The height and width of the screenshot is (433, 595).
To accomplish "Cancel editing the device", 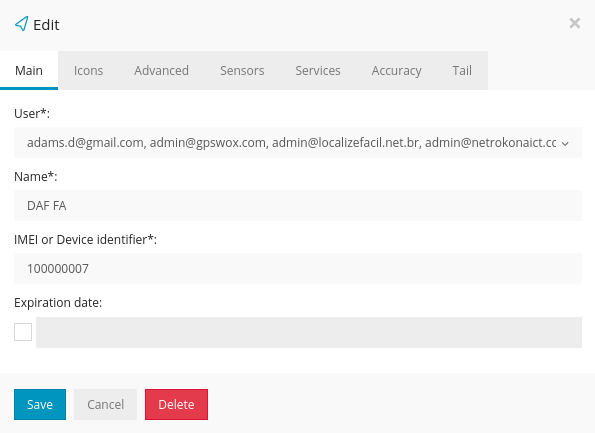I will point(105,405).
